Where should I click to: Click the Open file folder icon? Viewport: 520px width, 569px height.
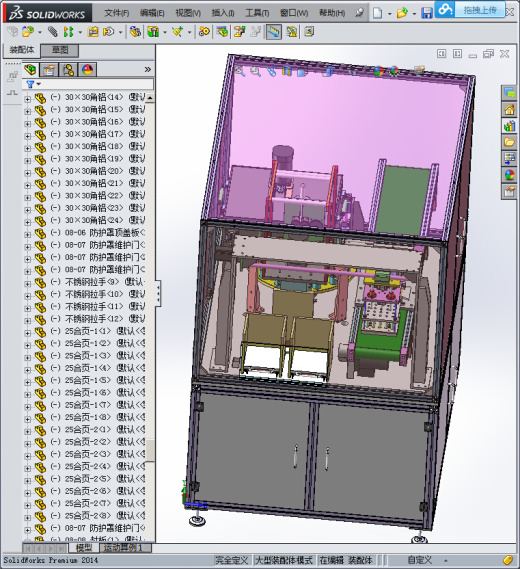point(402,13)
